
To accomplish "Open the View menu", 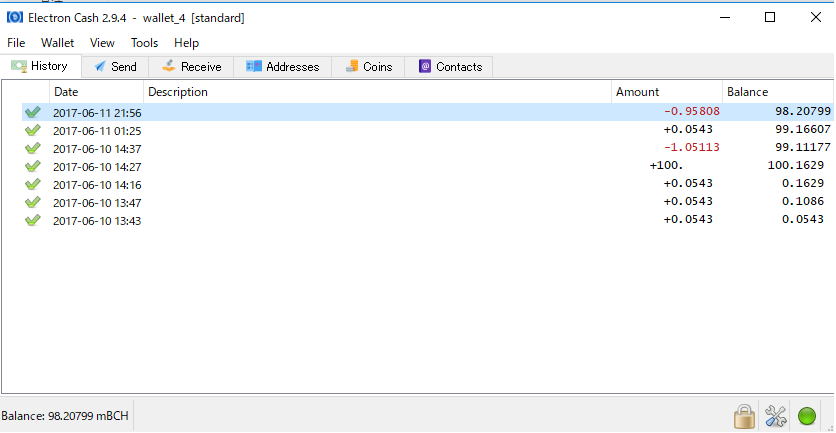I will point(102,43).
